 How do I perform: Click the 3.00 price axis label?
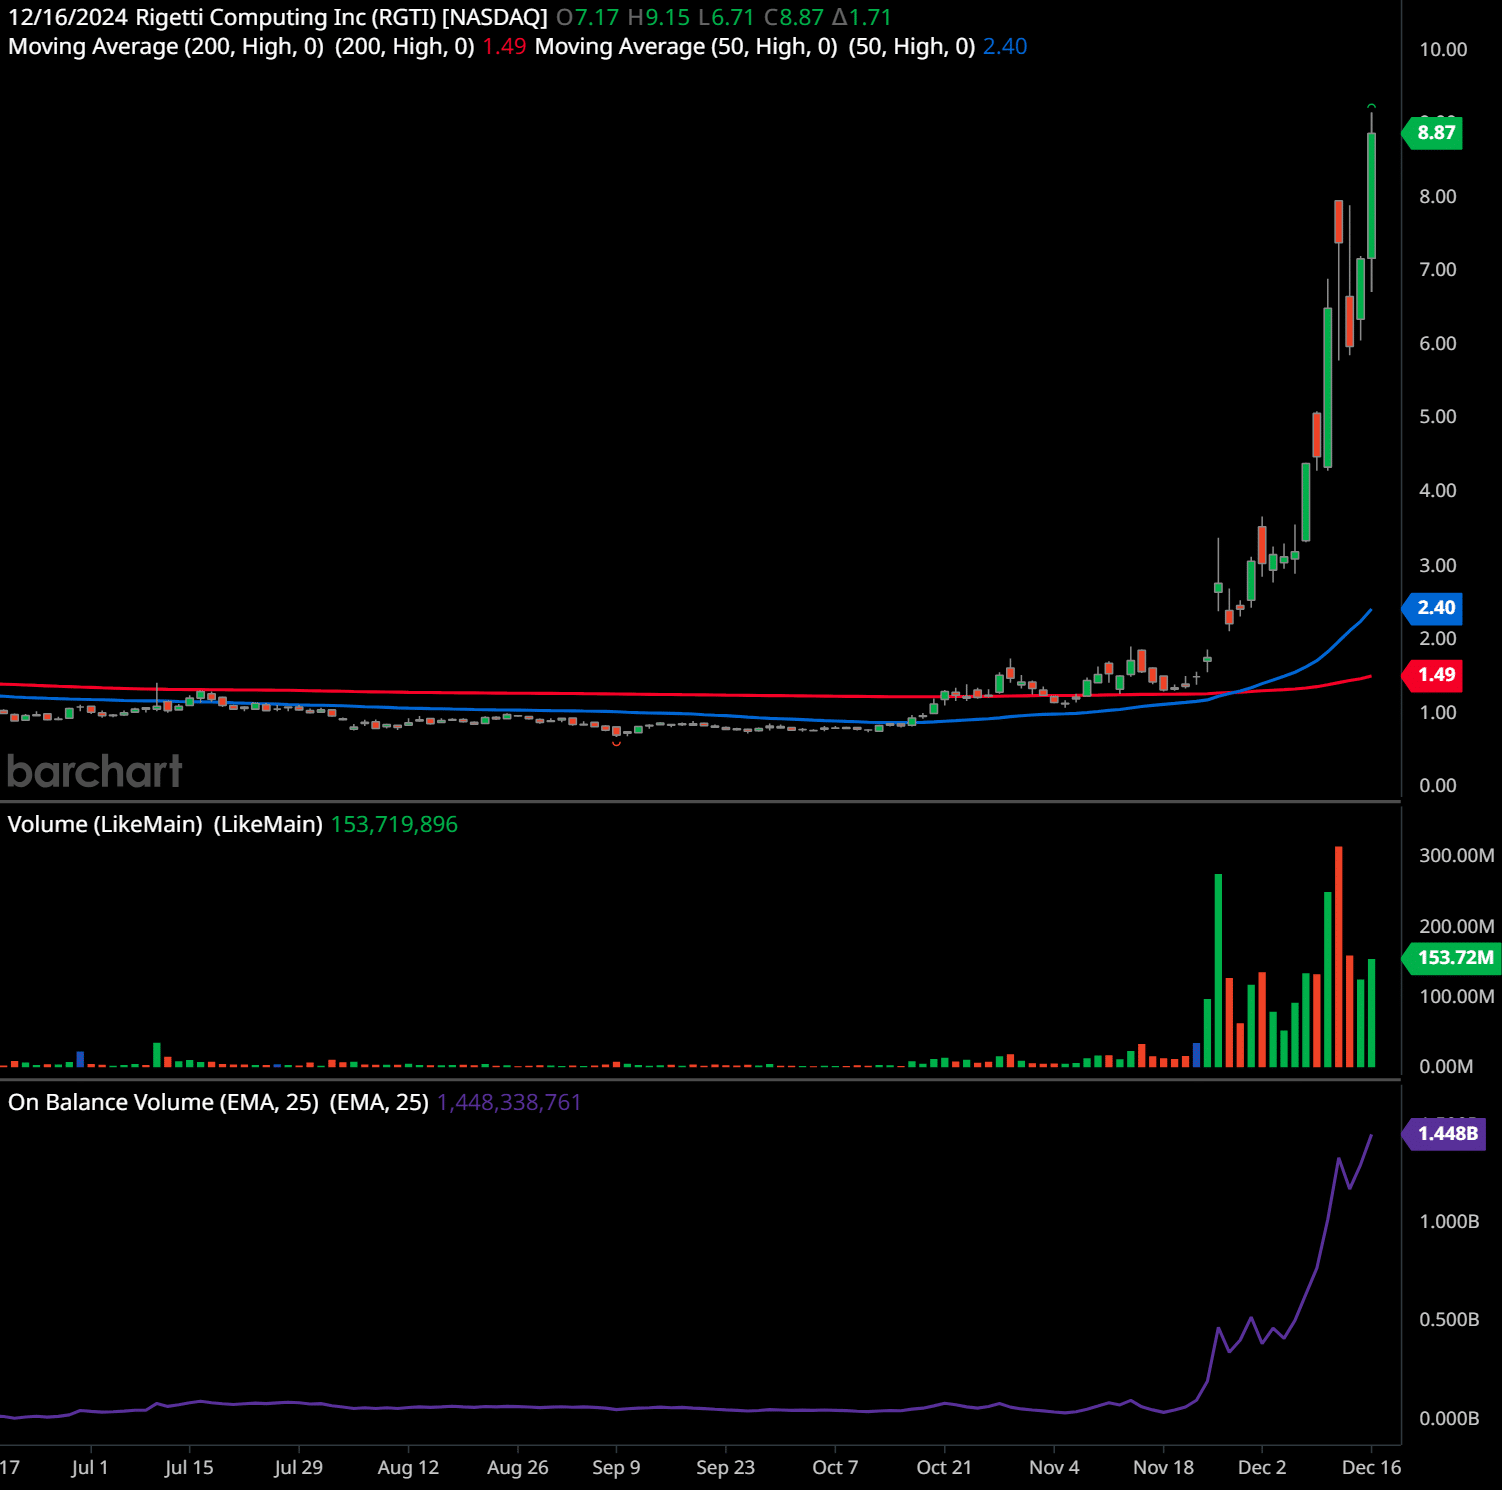(1438, 565)
